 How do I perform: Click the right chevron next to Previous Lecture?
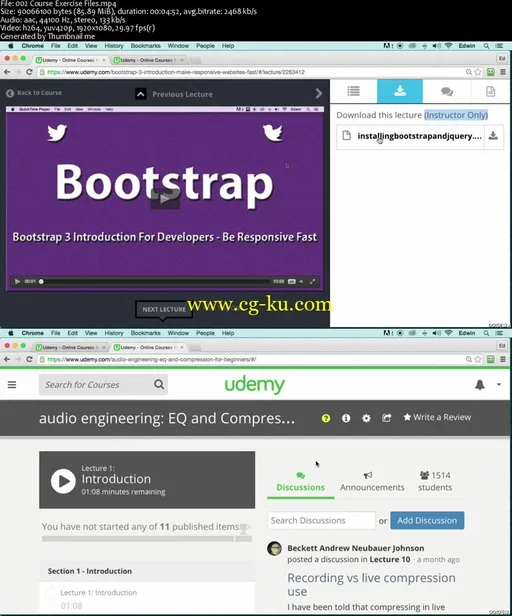click(319, 93)
